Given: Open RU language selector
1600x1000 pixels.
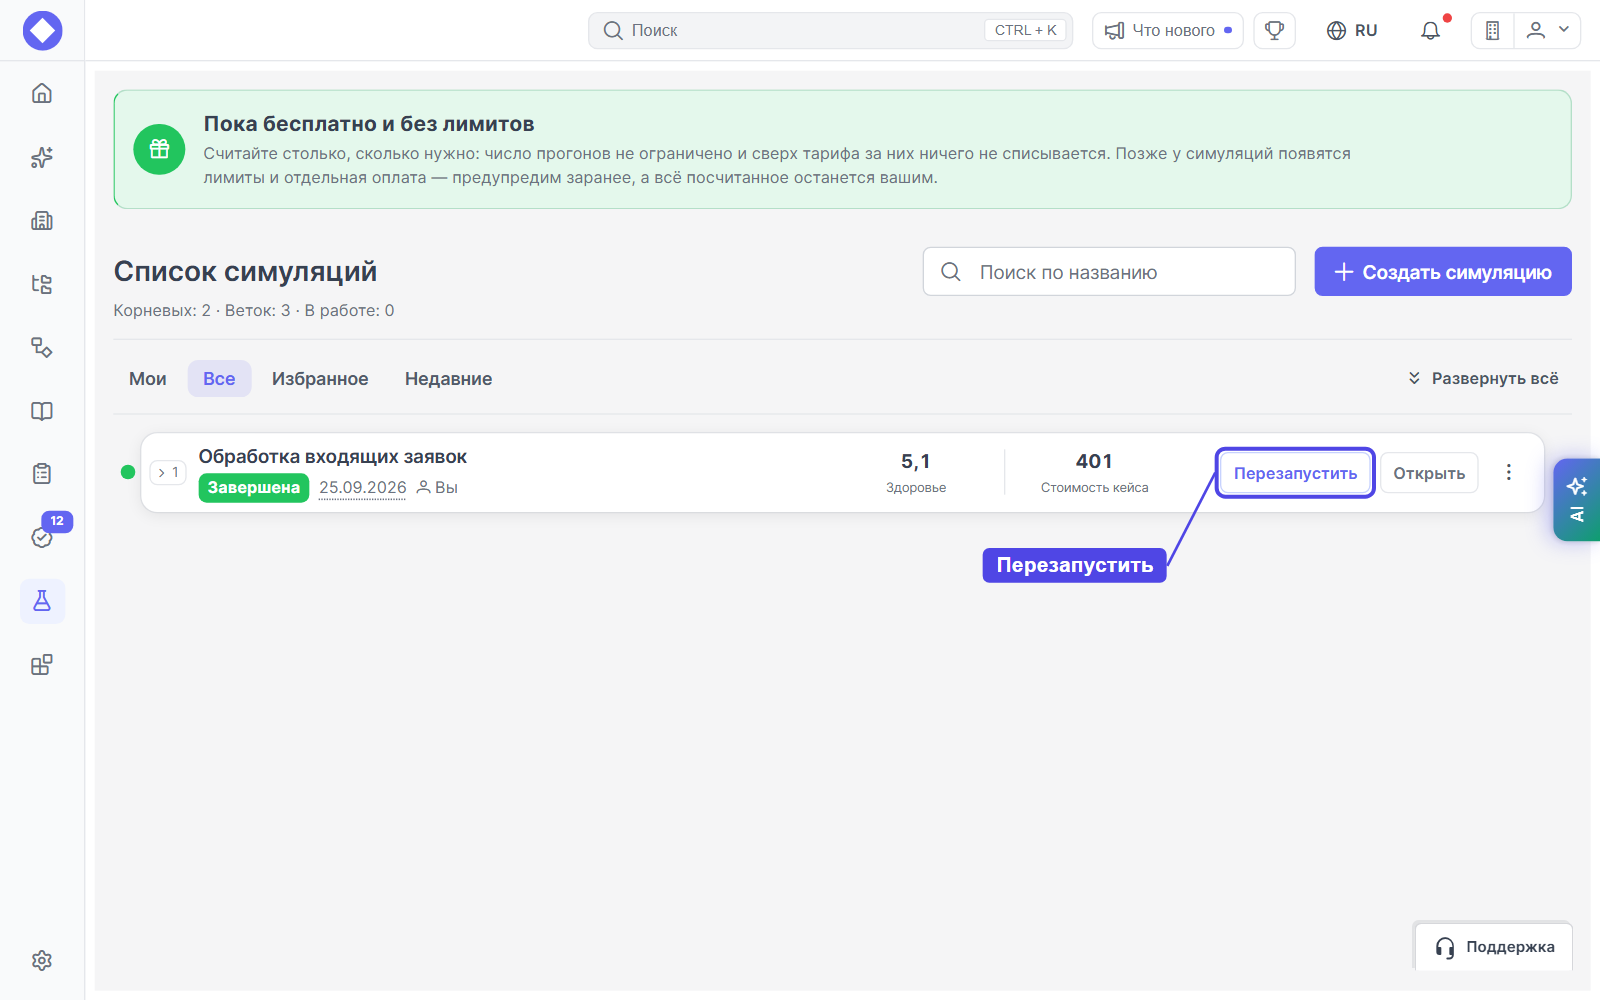Looking at the screenshot, I should pos(1352,30).
